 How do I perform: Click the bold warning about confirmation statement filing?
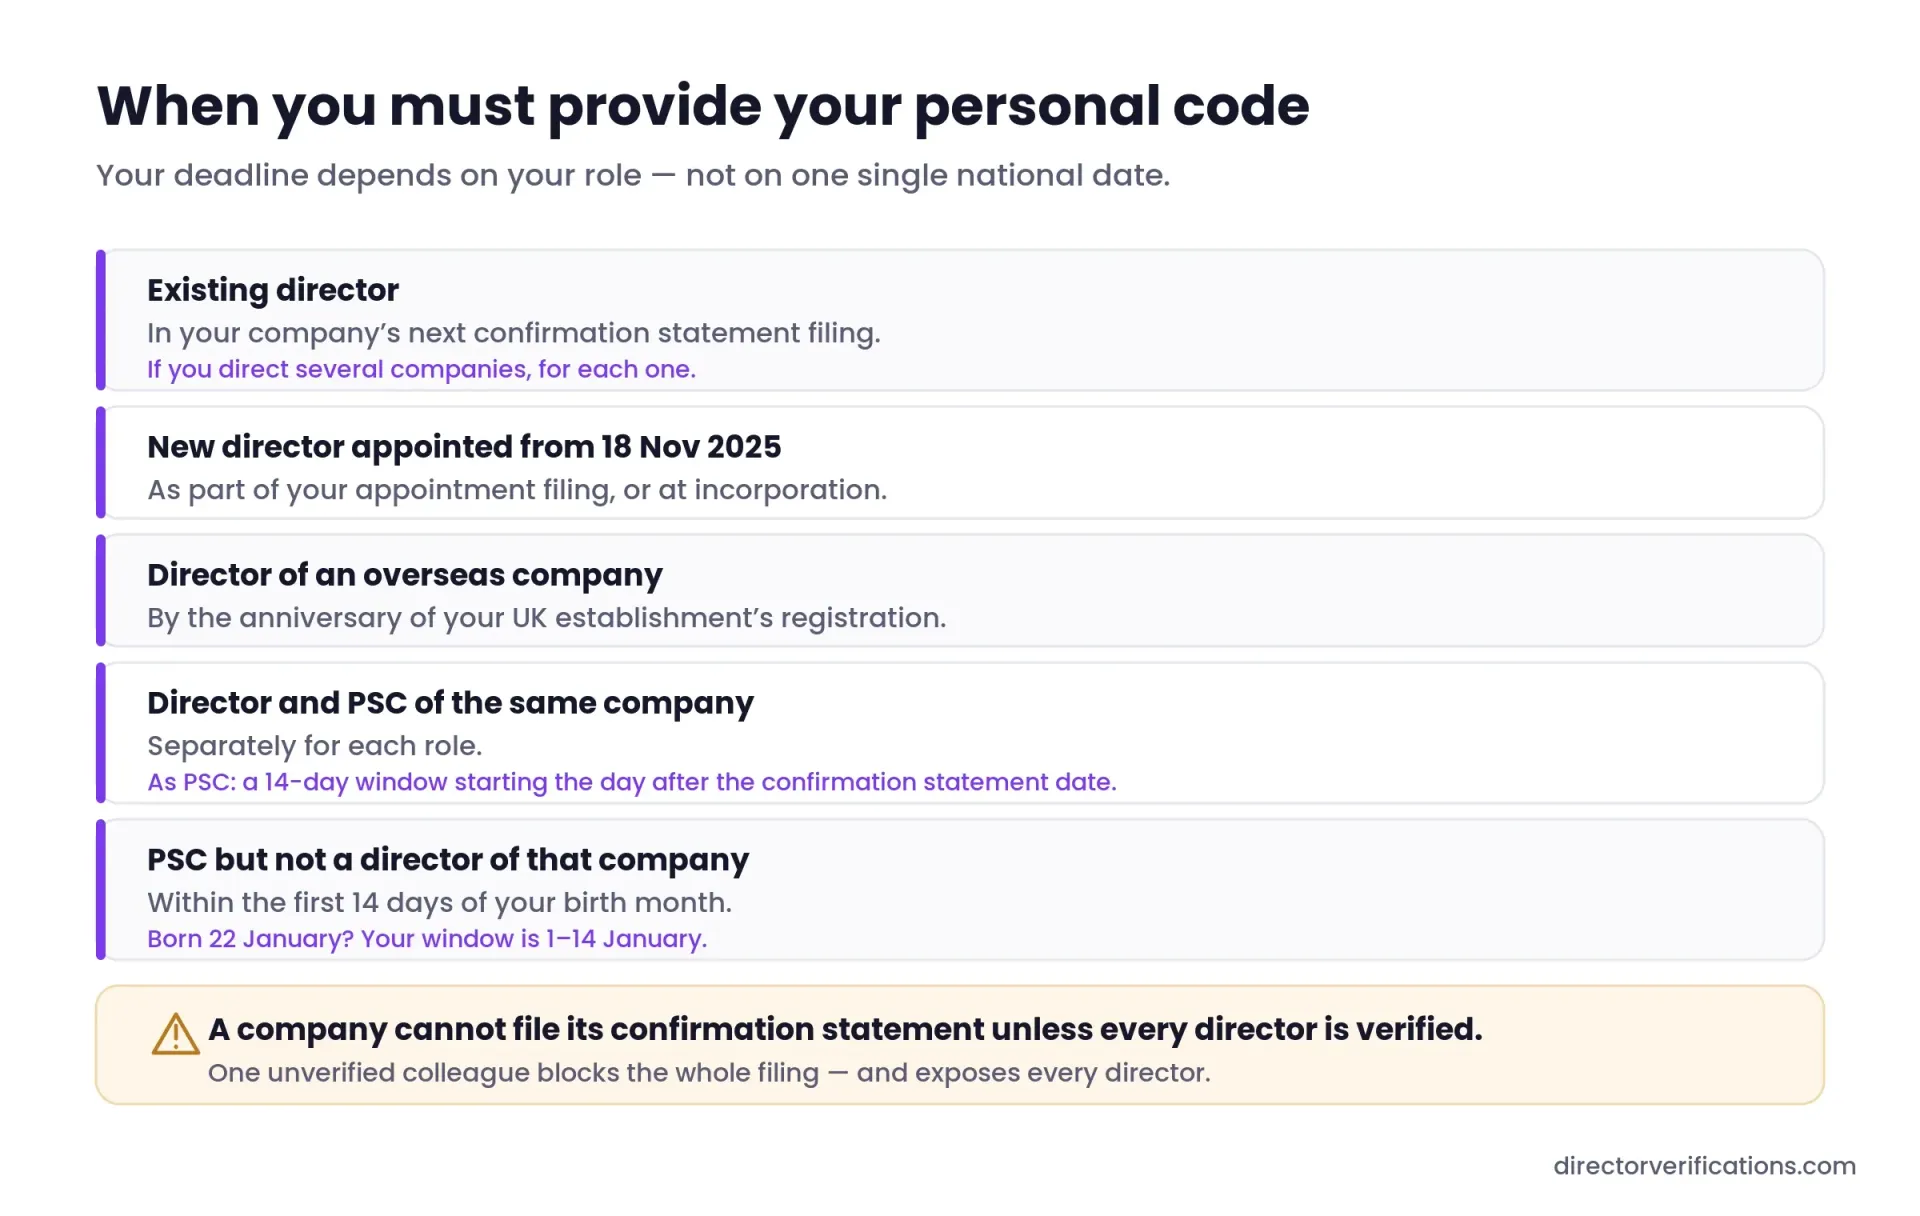pos(845,1029)
